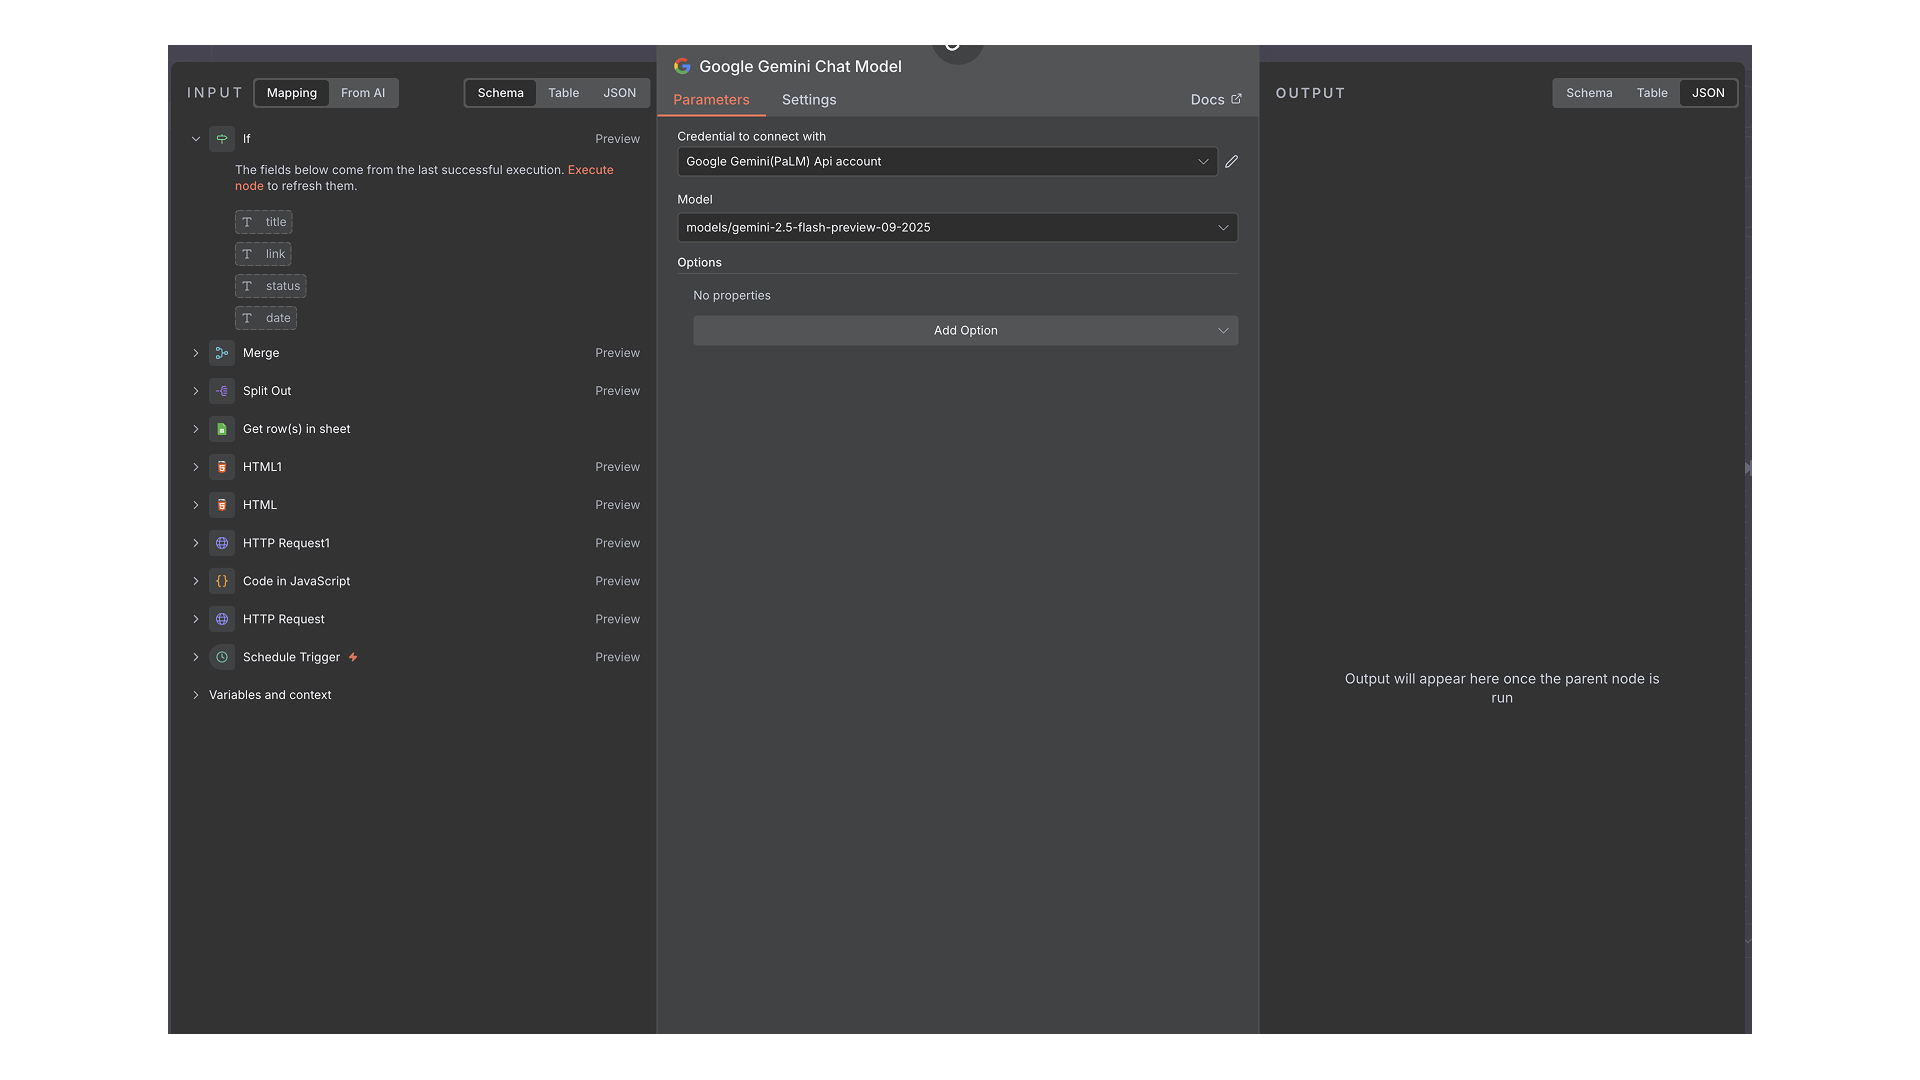Switch input view to Table
1920x1080 pixels.
(563, 93)
